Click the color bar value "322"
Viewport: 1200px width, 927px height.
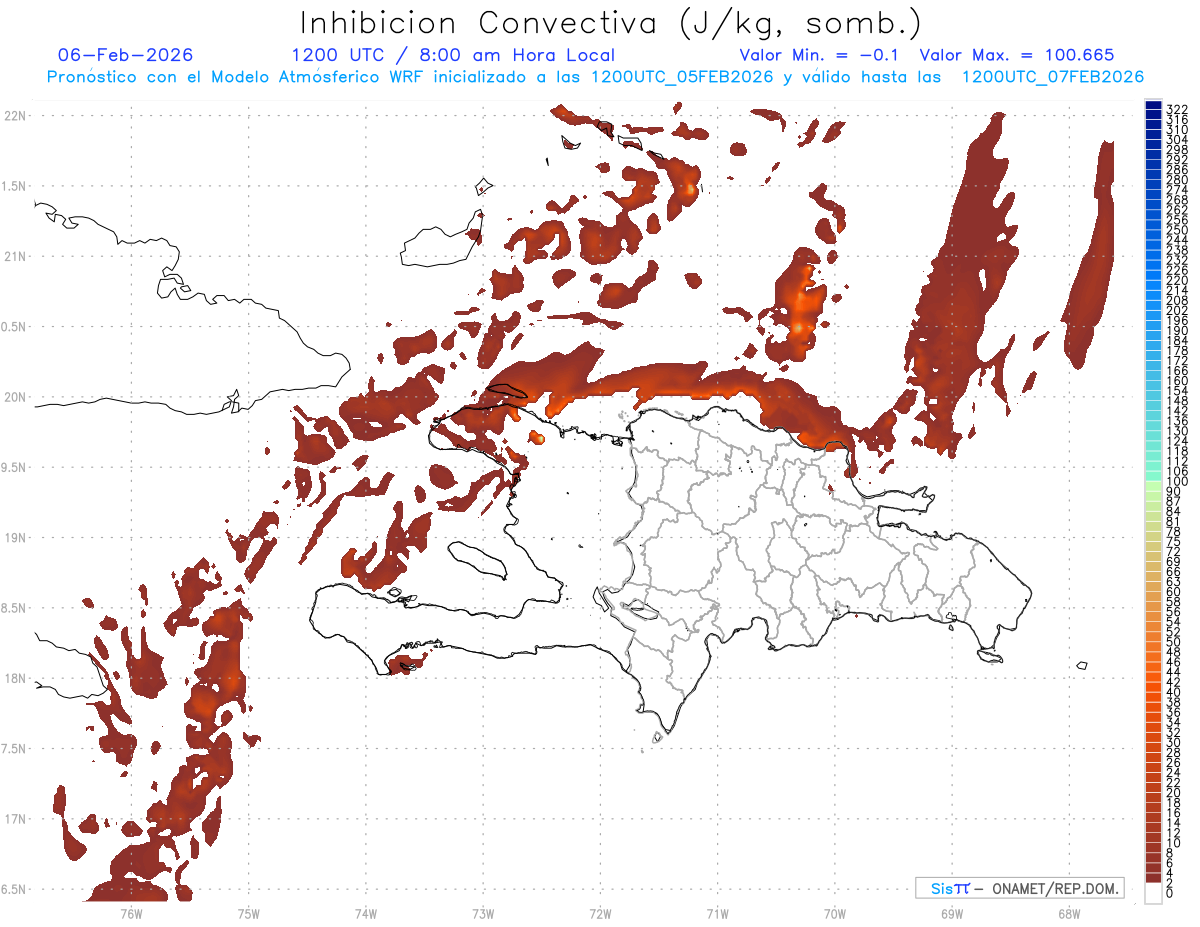tap(1176, 107)
